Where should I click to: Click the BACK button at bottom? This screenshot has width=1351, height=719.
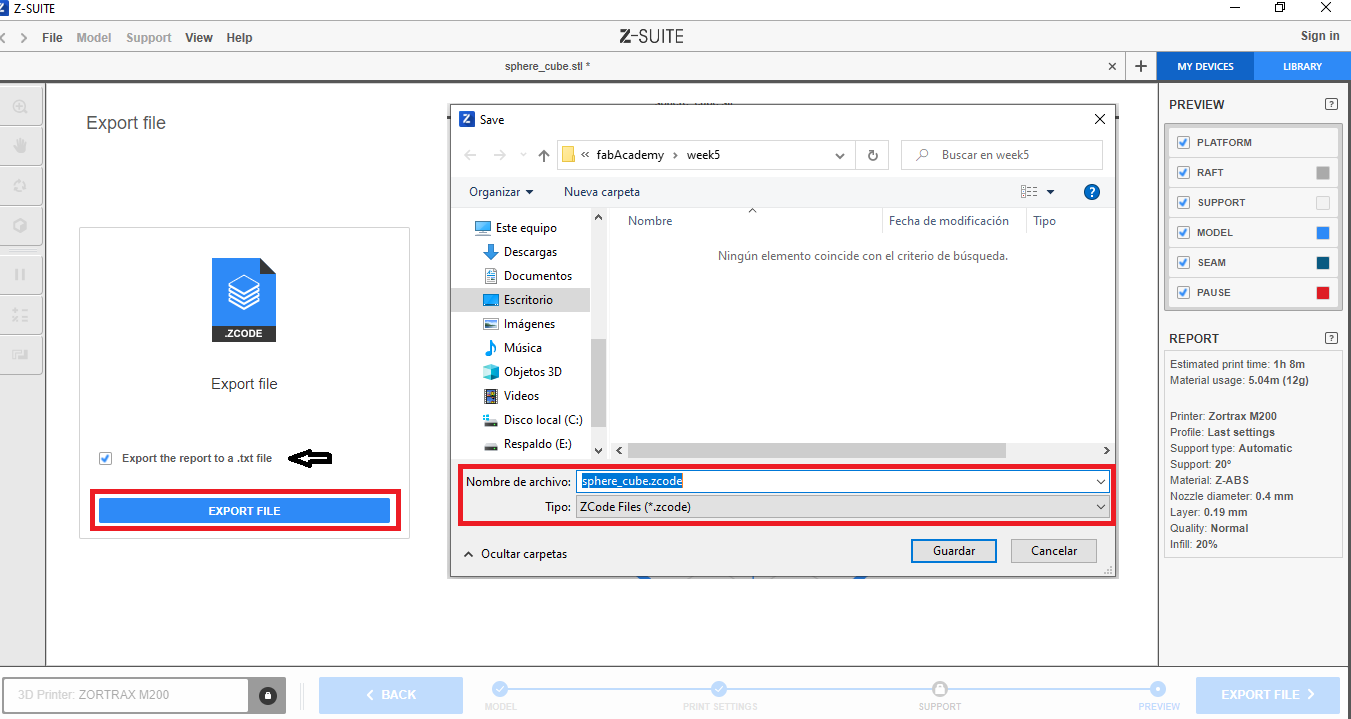tap(391, 695)
